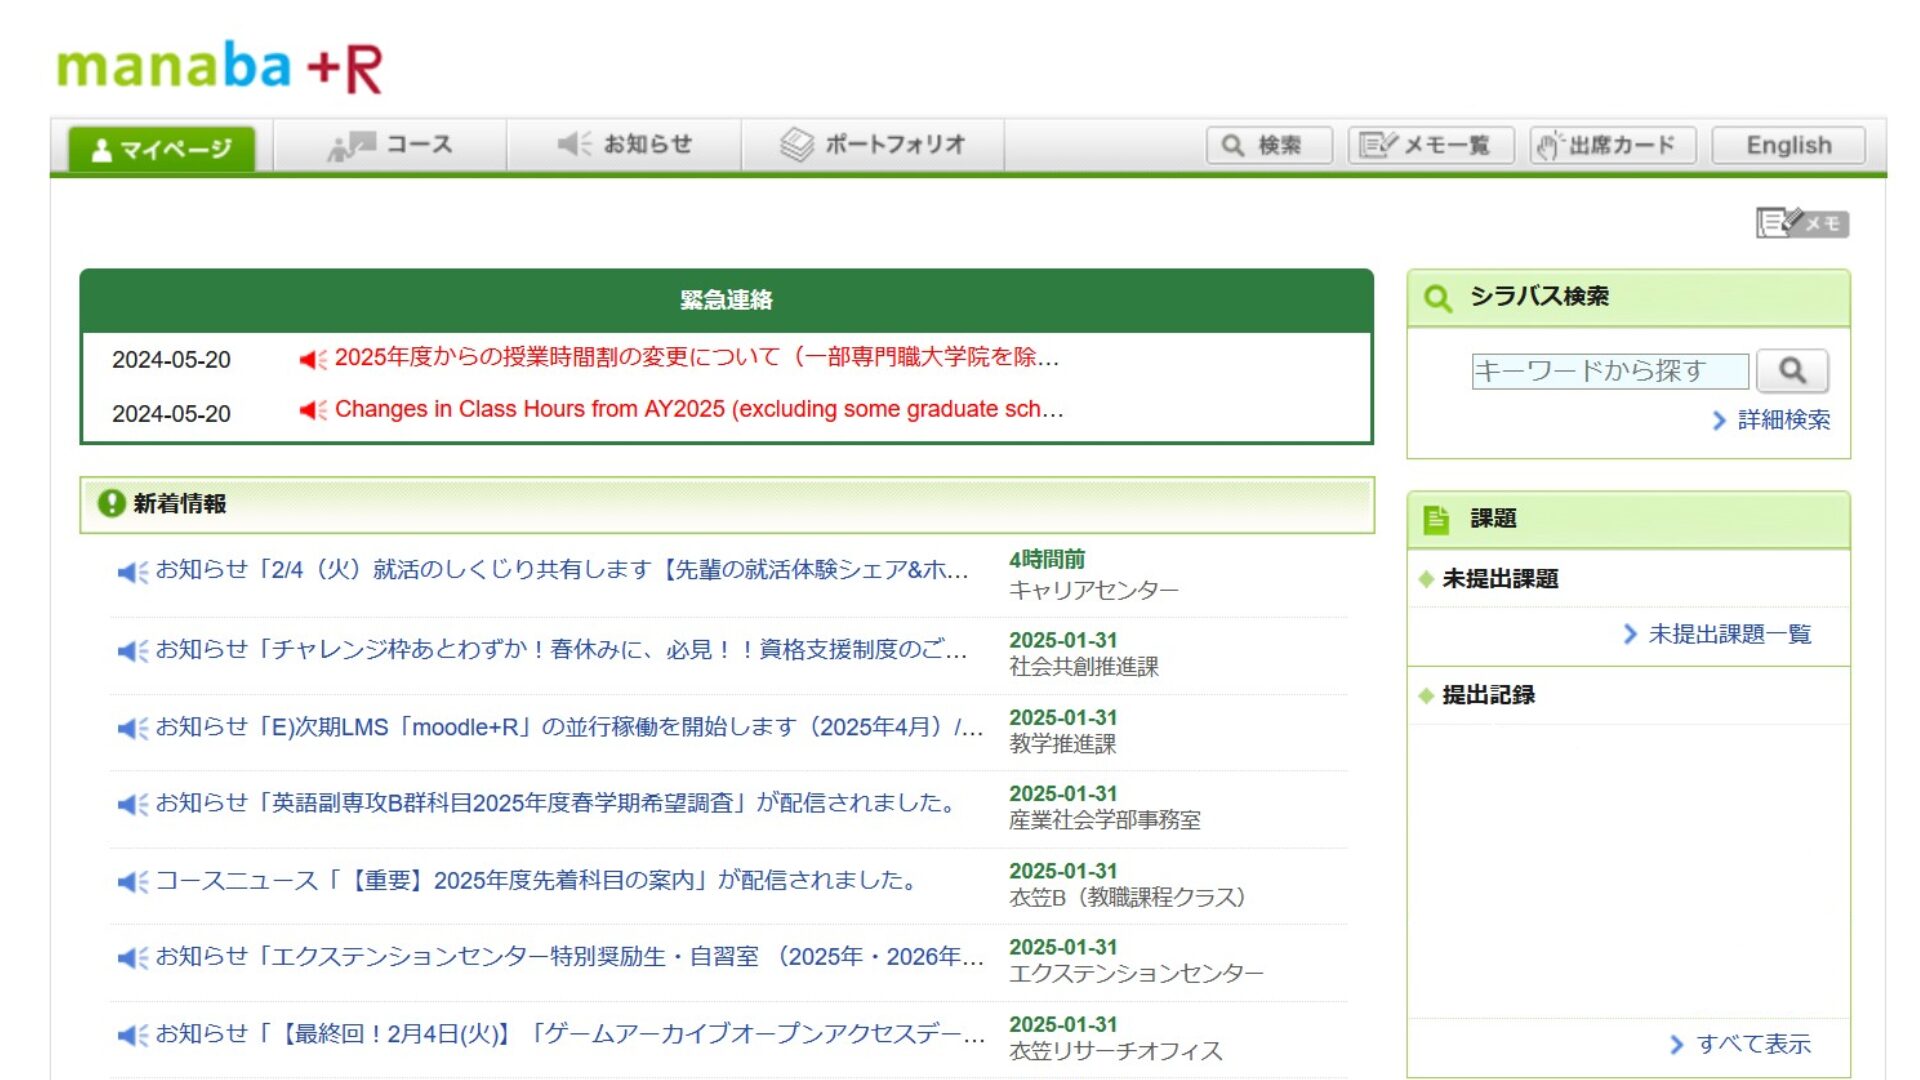Open the メモ一覧 button
The width and height of the screenshot is (1920, 1080).
pos(1431,146)
